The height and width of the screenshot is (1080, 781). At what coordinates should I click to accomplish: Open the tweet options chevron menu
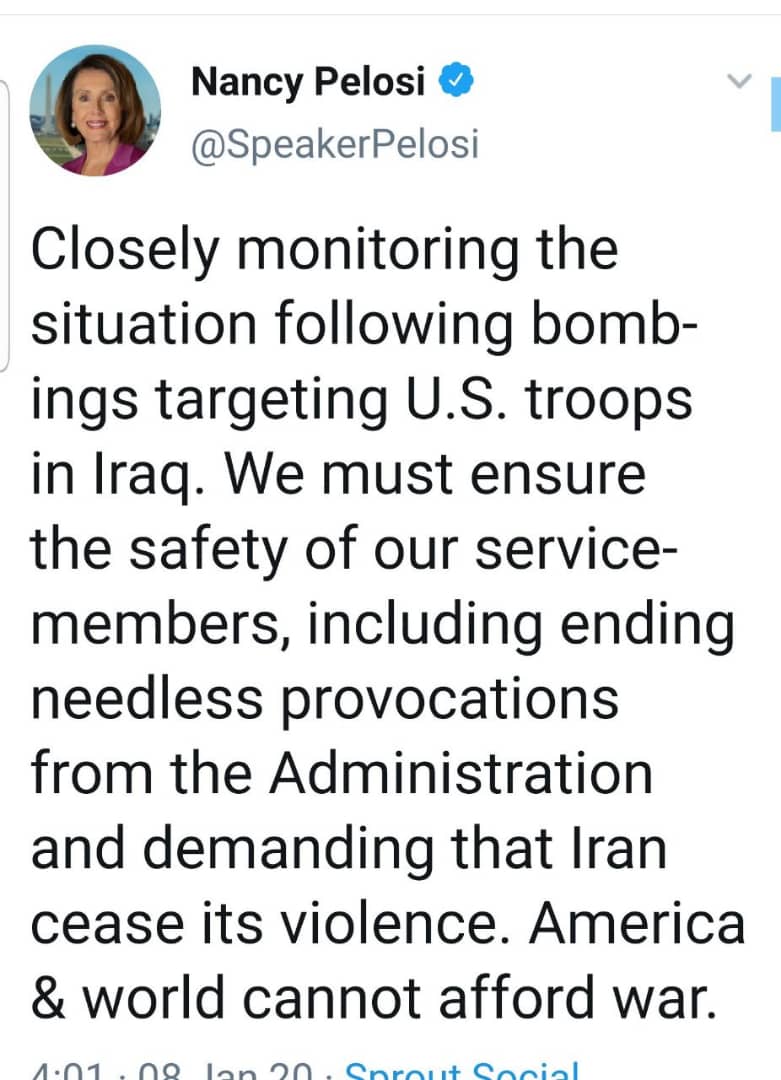[739, 81]
